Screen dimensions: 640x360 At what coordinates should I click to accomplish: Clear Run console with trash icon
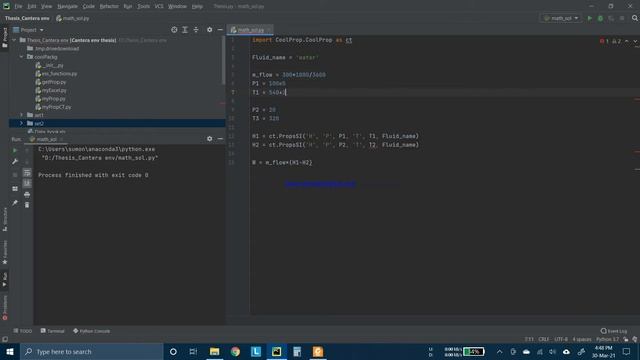click(27, 205)
